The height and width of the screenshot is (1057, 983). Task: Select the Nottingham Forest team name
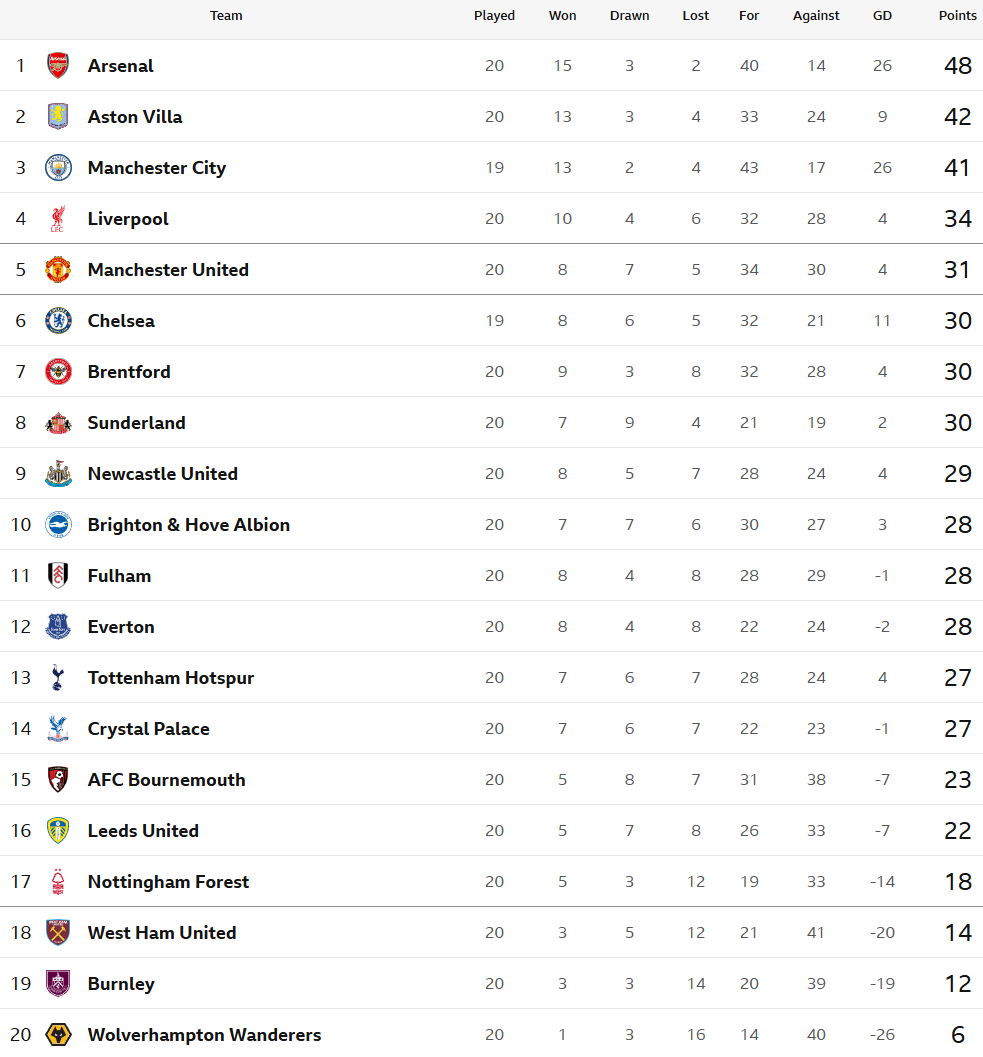[x=168, y=882]
